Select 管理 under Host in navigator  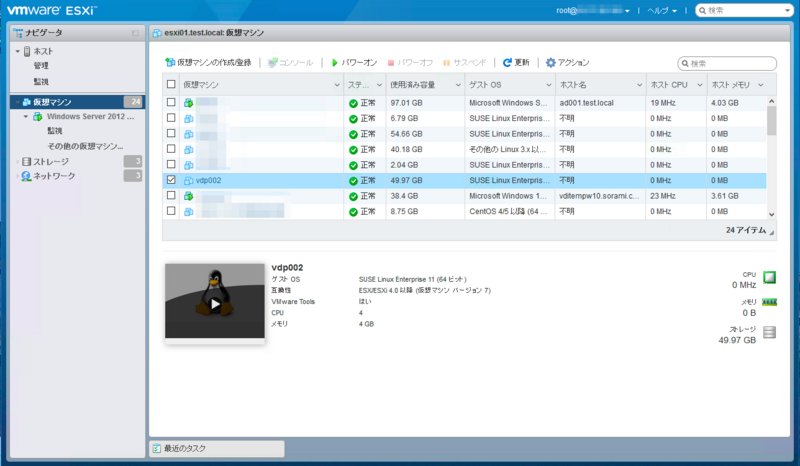tap(41, 65)
